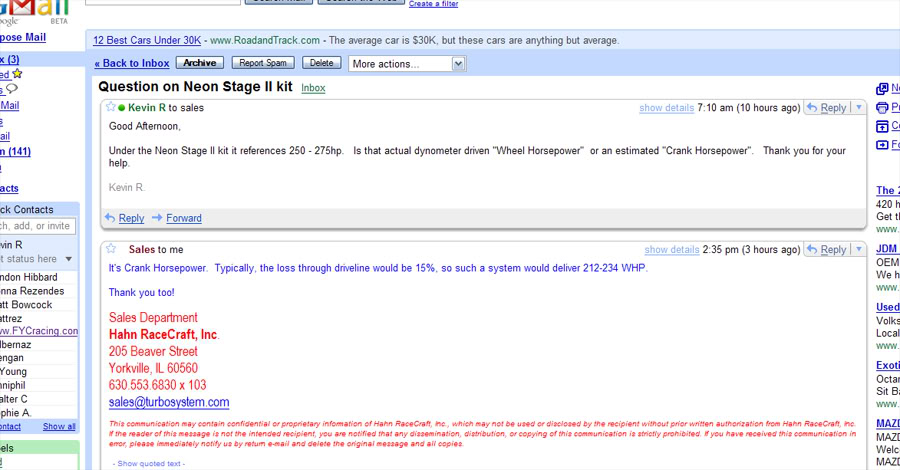The image size is (900, 470).
Task: Click the New window icon at right
Action: tap(882, 89)
